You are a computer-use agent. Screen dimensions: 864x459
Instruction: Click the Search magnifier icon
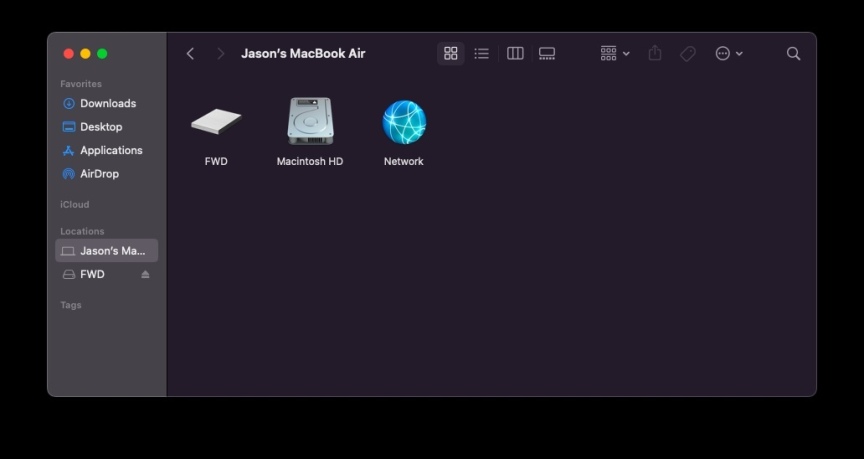[793, 53]
